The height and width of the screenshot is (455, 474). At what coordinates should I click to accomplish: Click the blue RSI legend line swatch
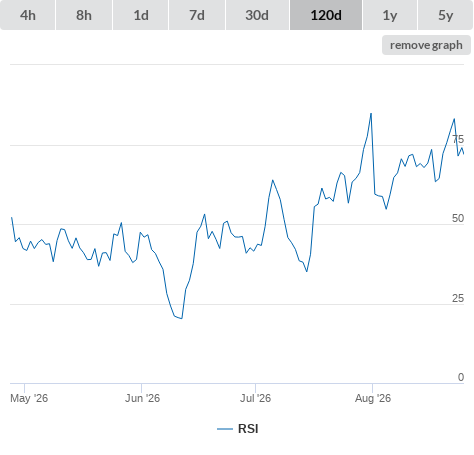point(225,429)
